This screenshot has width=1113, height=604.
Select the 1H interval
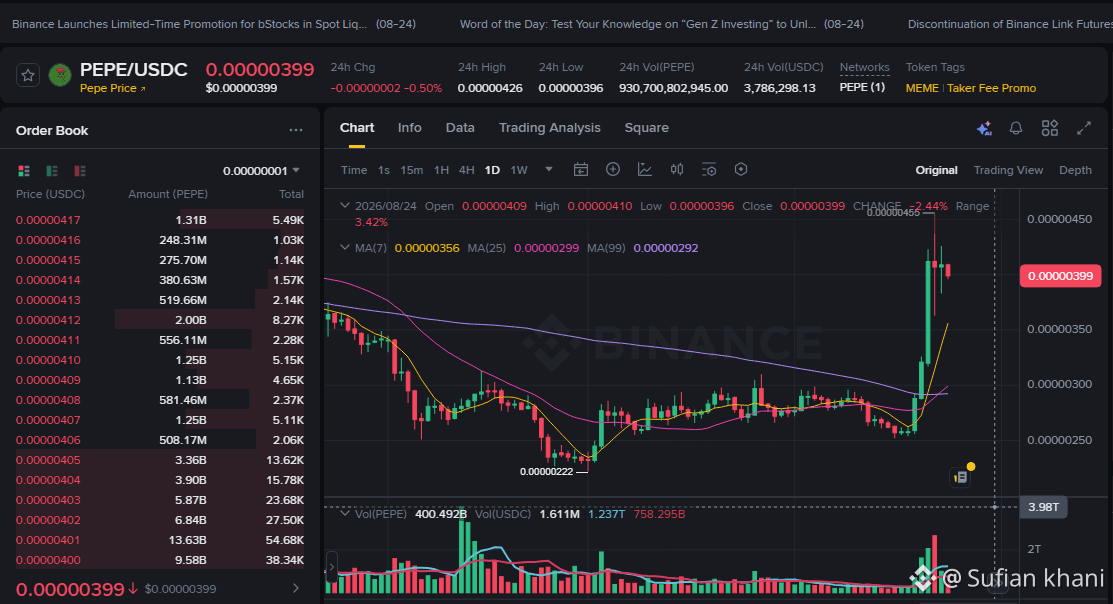coord(442,170)
